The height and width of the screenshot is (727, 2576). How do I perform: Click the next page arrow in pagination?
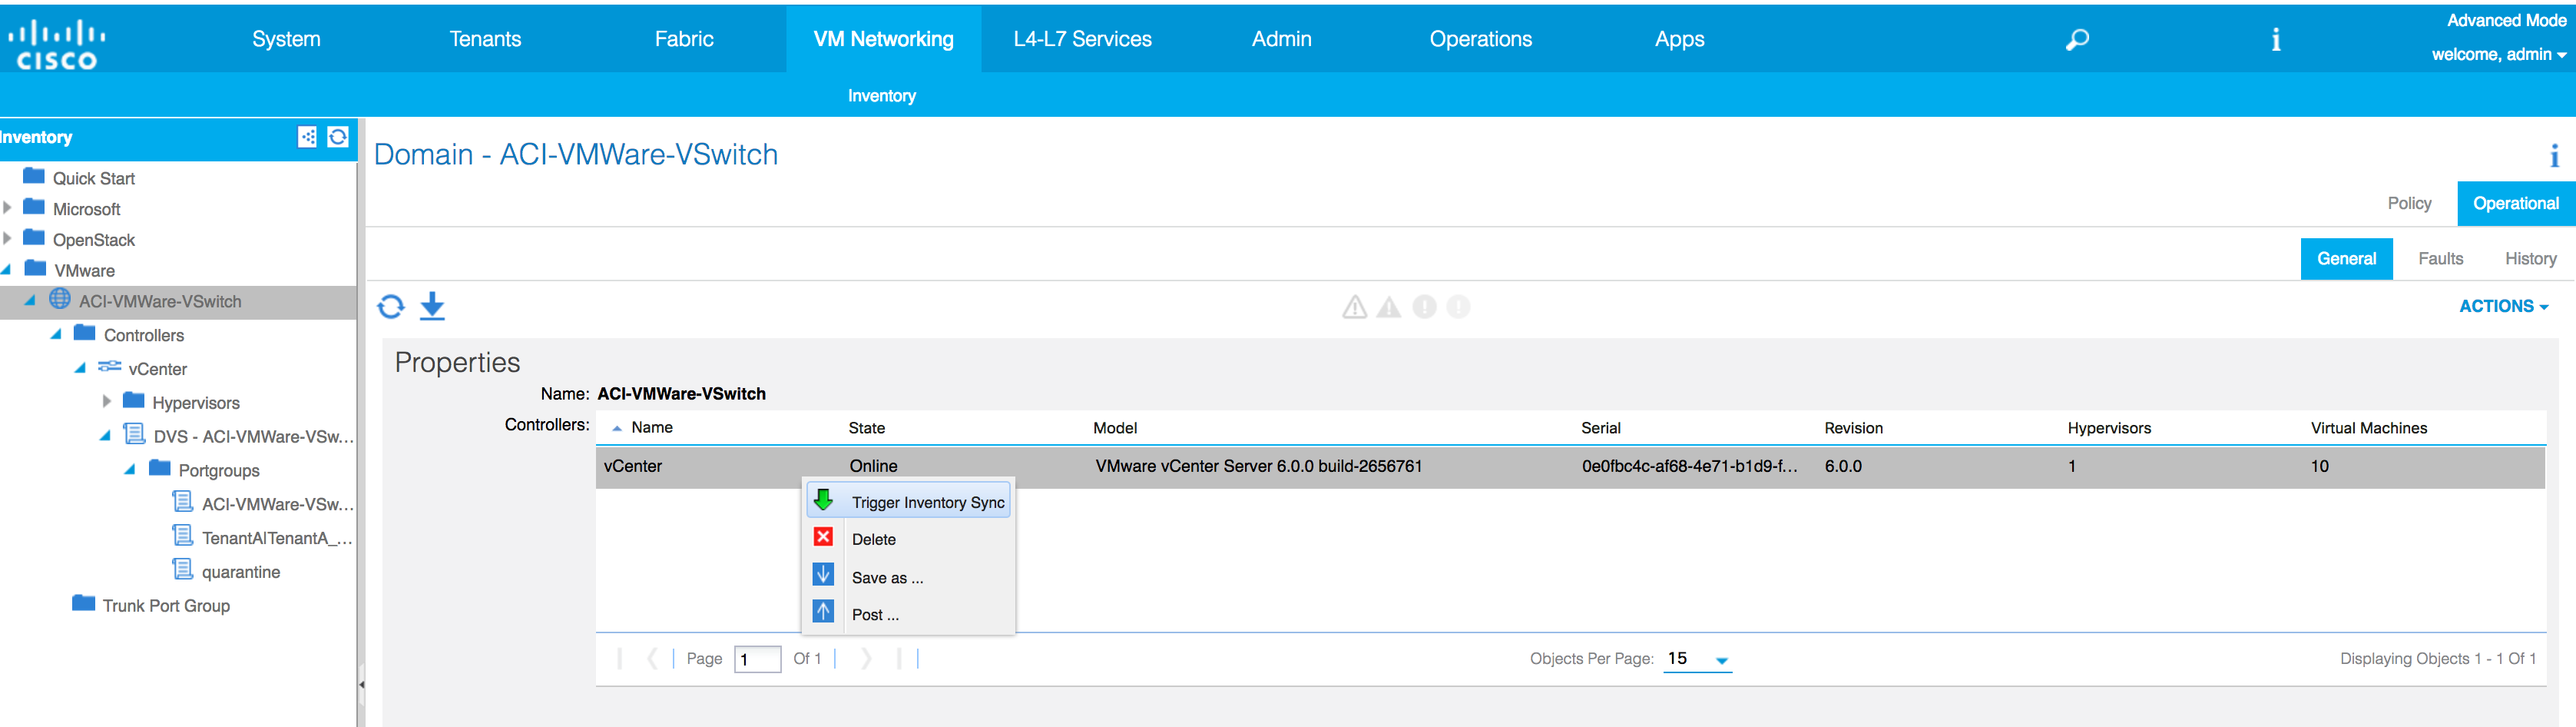pos(866,658)
